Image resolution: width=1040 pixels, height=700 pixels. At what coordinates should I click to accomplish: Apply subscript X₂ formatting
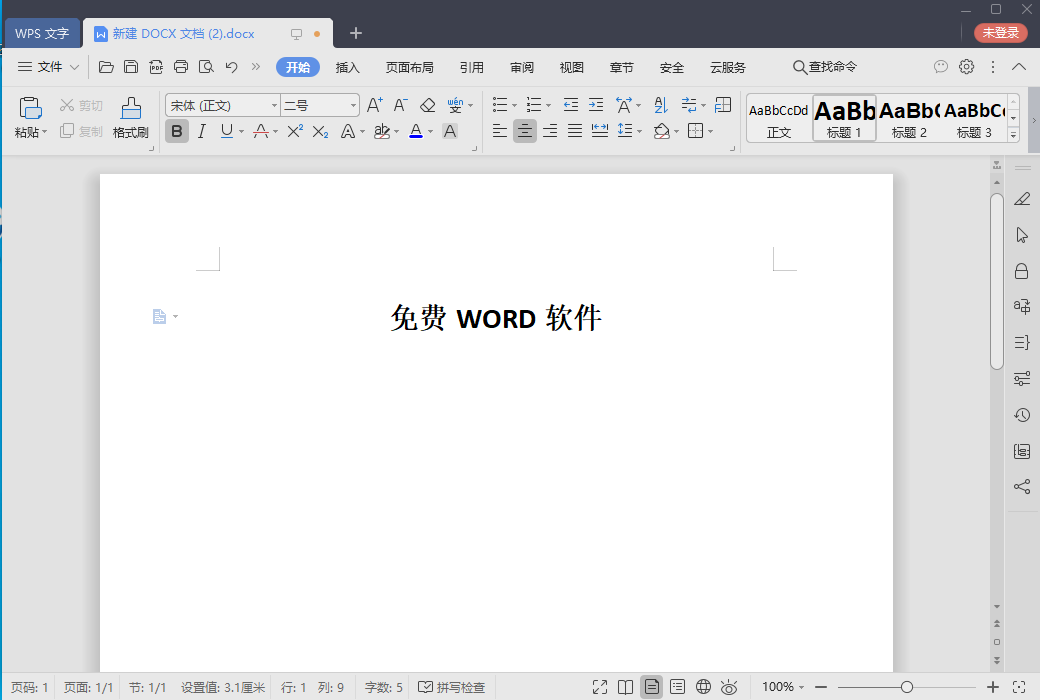[x=320, y=131]
